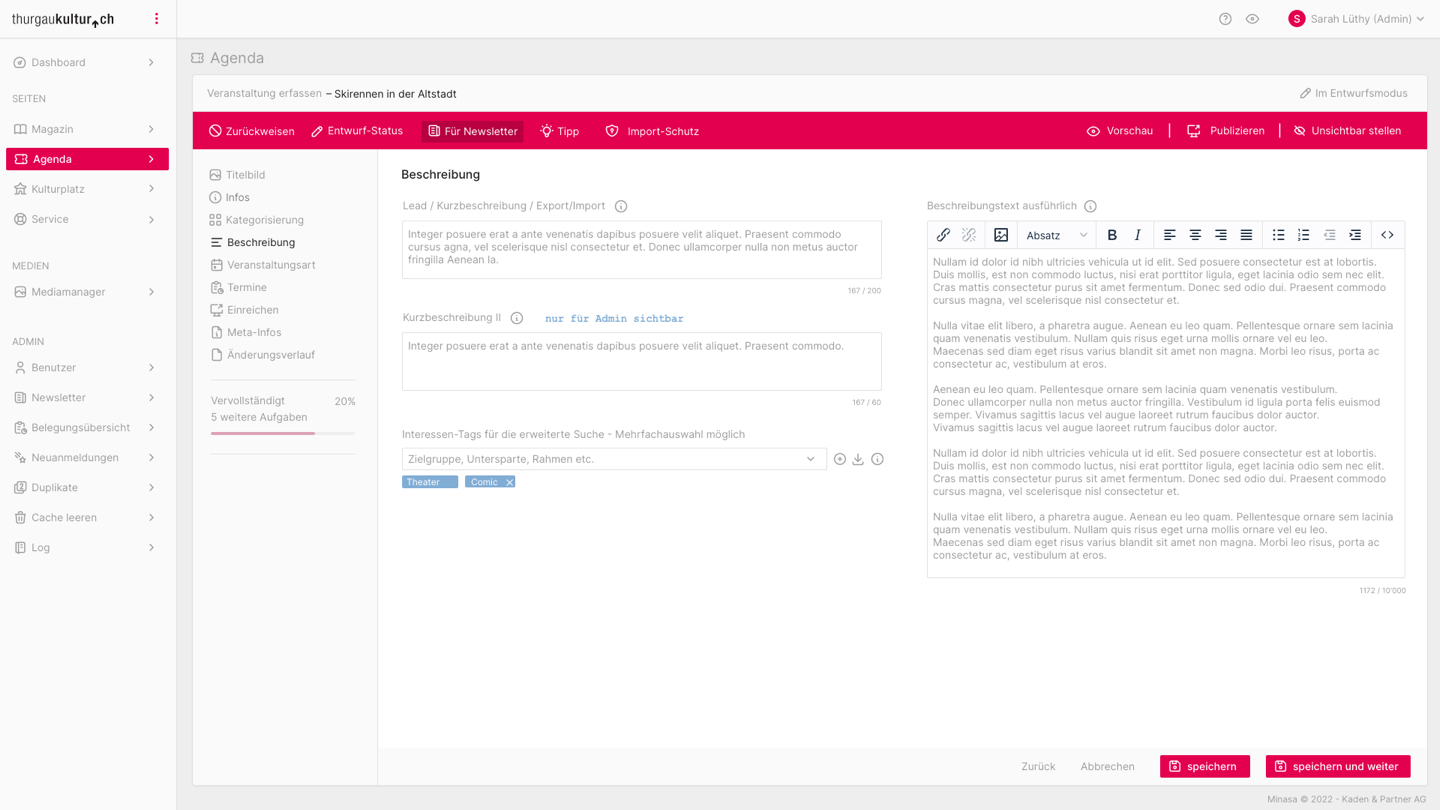
Task: Open the help question mark icon
Action: 1225,19
